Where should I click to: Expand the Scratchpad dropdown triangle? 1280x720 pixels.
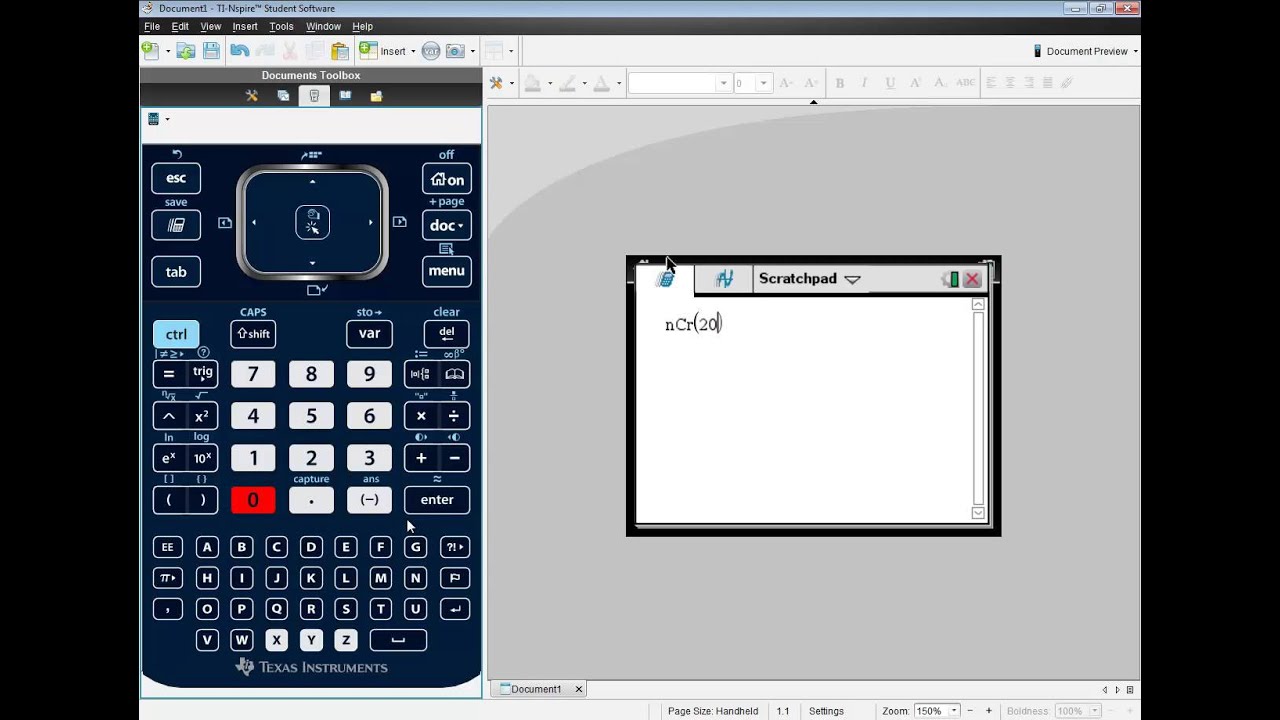pyautogui.click(x=852, y=280)
